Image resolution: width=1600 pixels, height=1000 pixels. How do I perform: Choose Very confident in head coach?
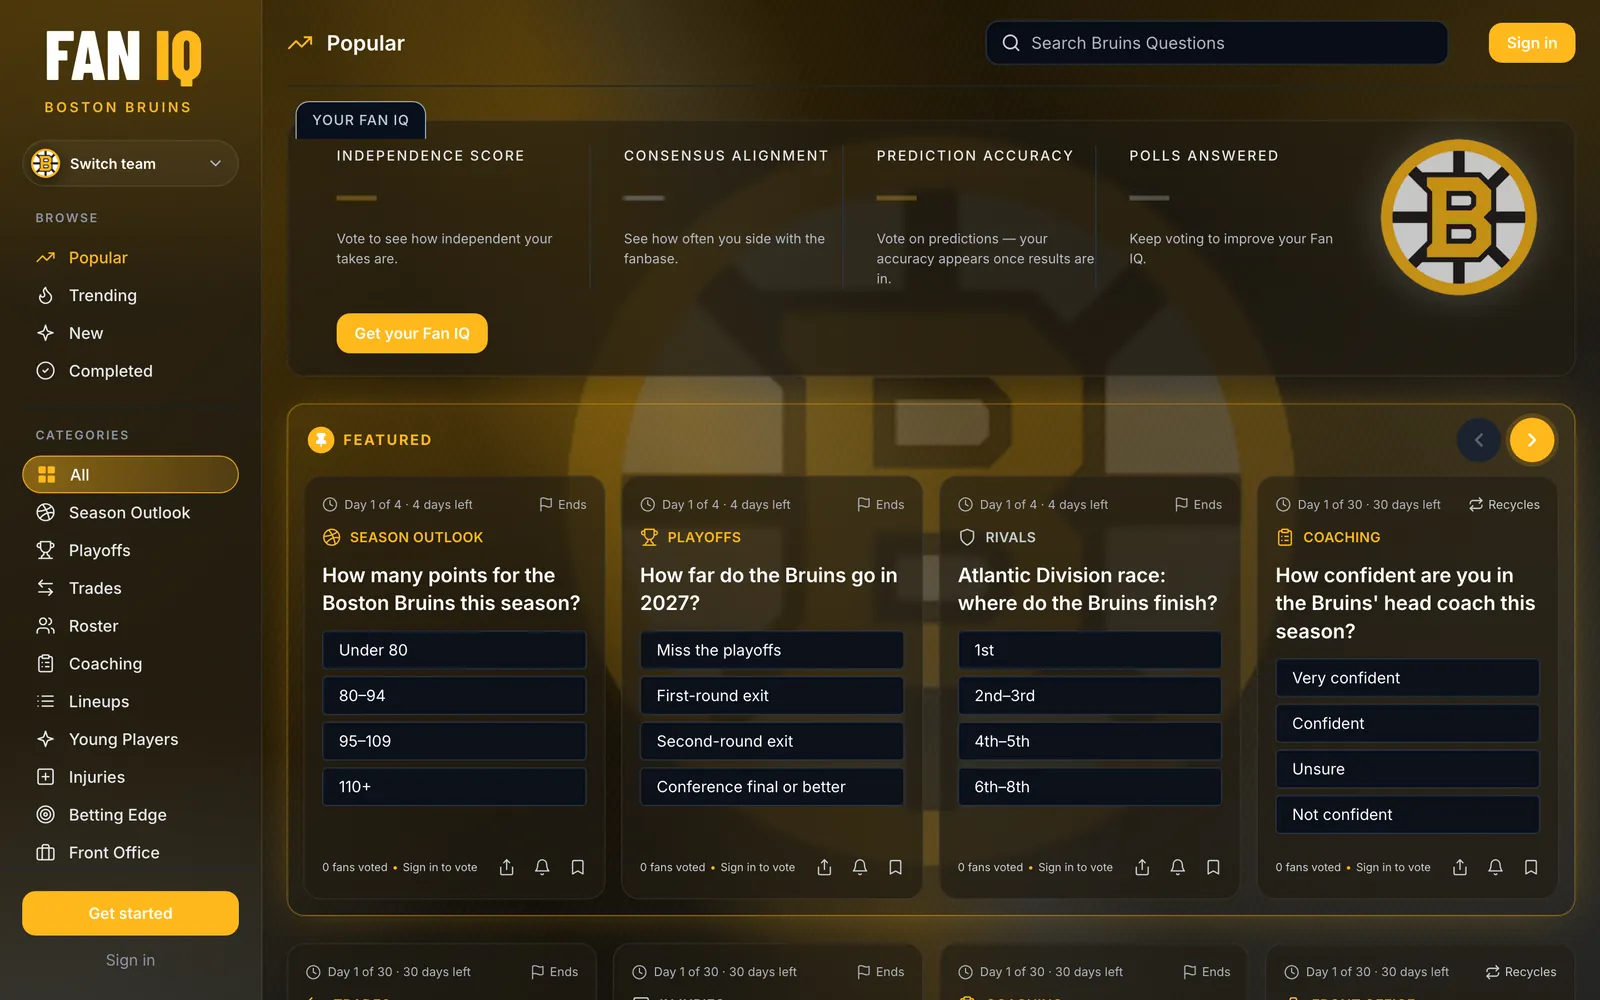pyautogui.click(x=1407, y=678)
